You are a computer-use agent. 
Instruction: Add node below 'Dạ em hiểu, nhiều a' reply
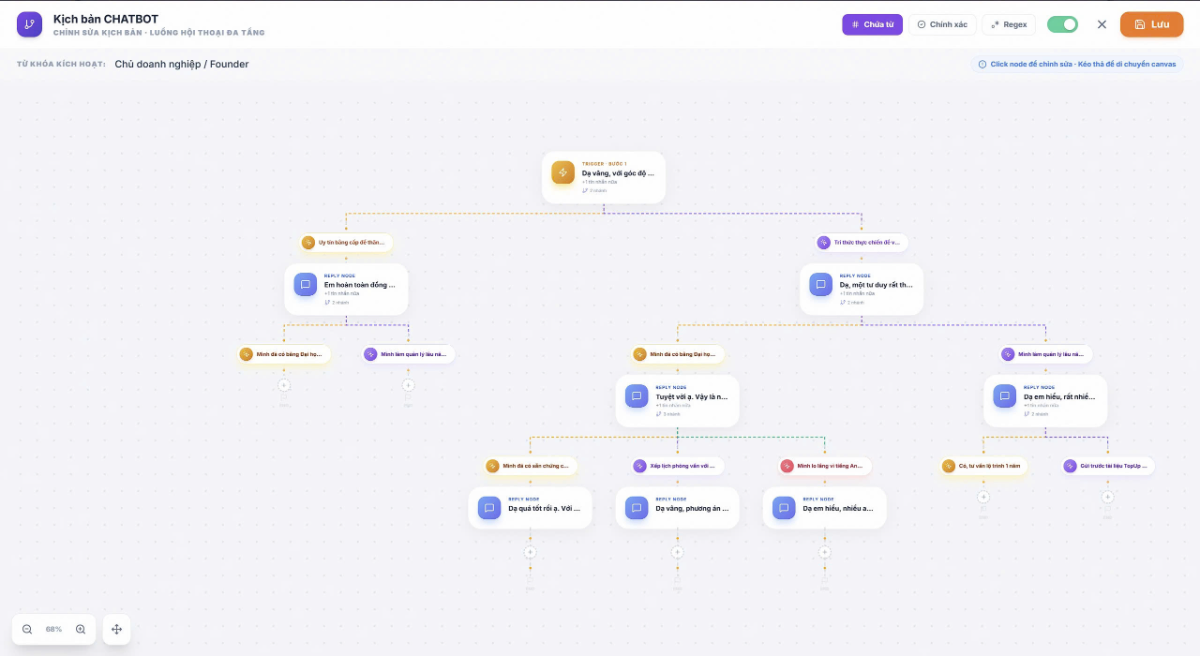[824, 552]
